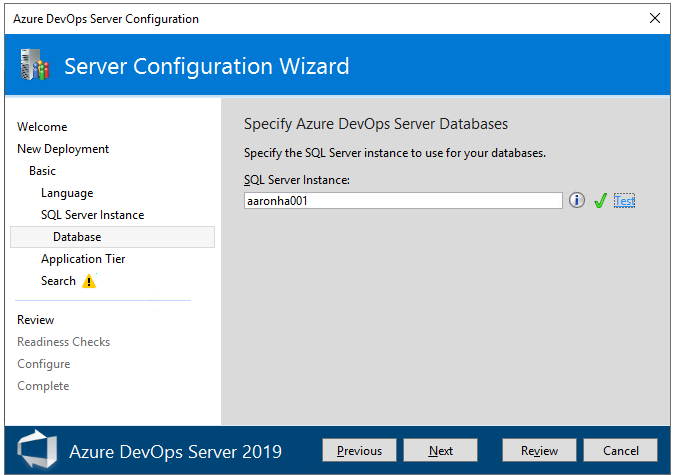
Task: Select the Database step in sidebar
Action: pos(77,237)
